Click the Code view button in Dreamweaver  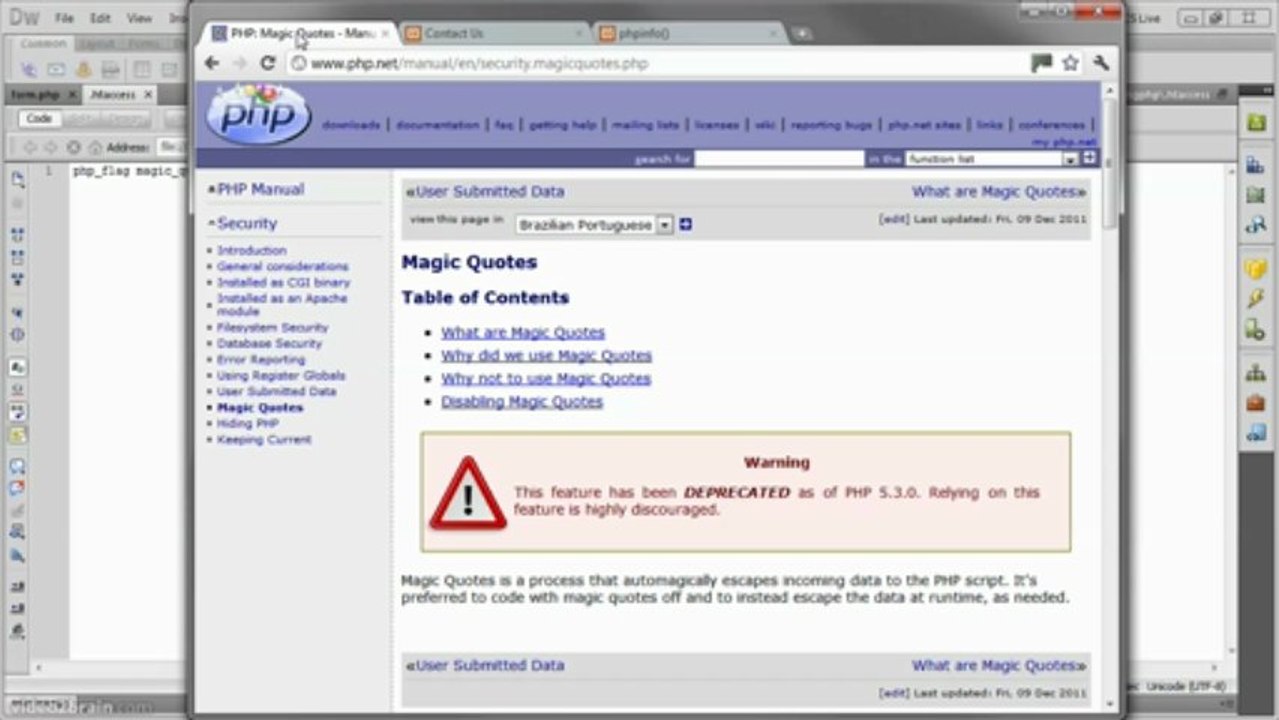click(x=39, y=119)
